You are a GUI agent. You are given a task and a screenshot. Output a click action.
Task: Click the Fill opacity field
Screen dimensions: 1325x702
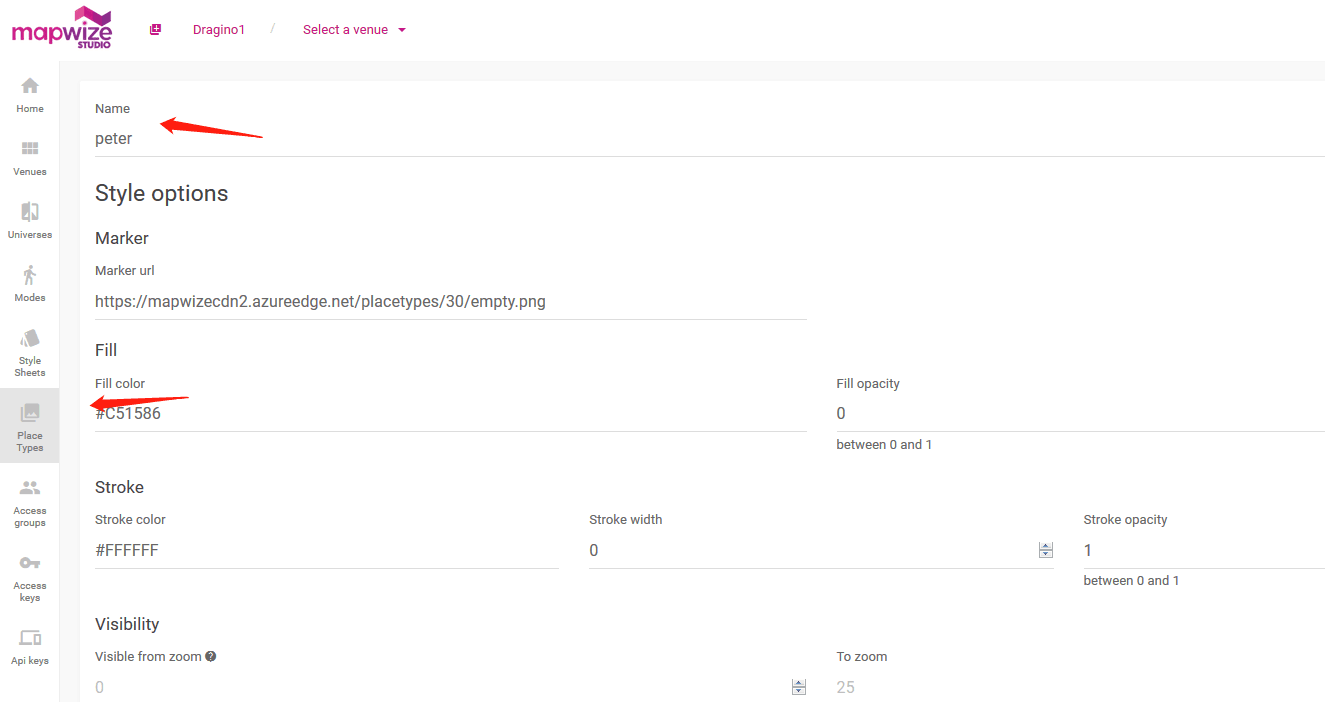(1081, 413)
